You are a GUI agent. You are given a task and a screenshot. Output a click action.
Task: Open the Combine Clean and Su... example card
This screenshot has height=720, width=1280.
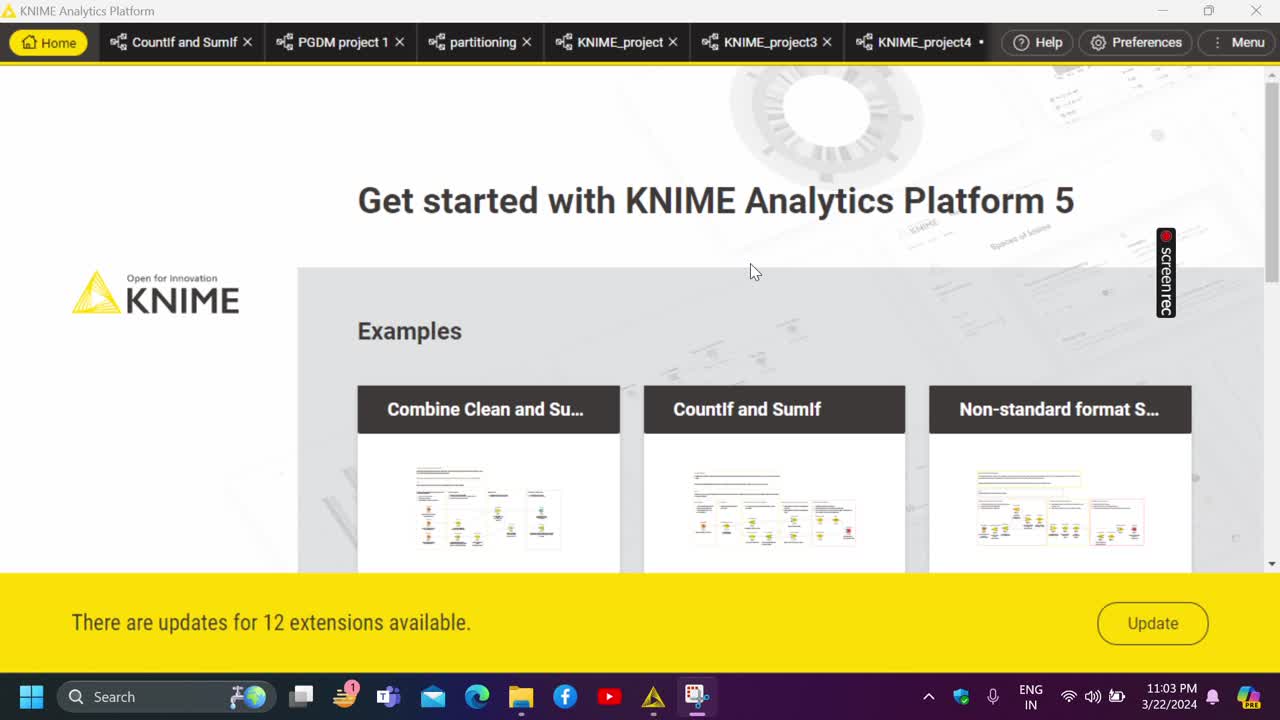pyautogui.click(x=488, y=479)
